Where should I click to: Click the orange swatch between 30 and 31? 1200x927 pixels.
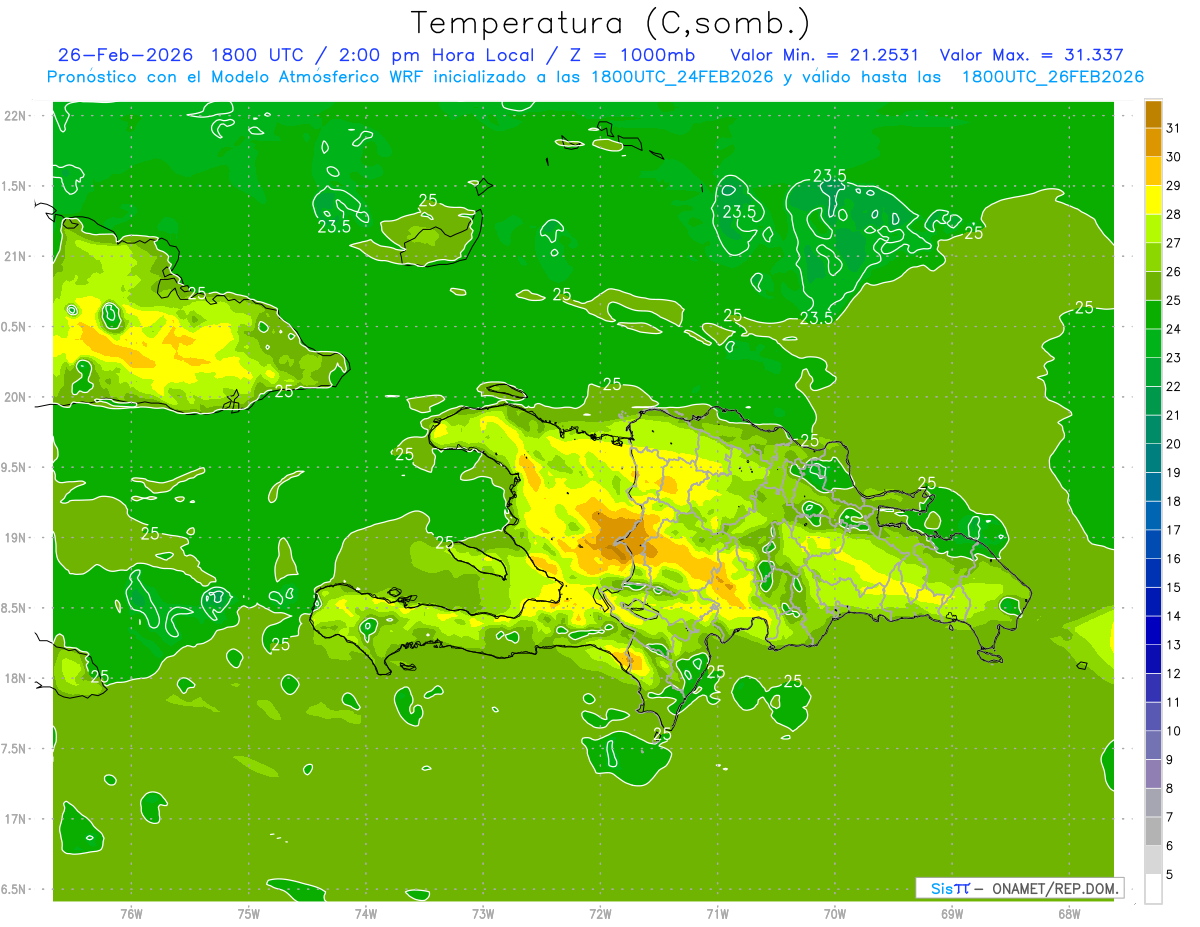[x=1153, y=143]
